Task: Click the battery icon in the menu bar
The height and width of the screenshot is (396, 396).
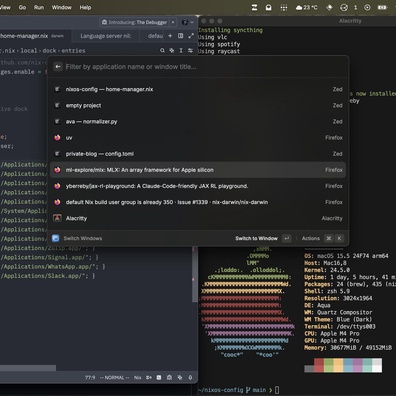Action: (382, 7)
